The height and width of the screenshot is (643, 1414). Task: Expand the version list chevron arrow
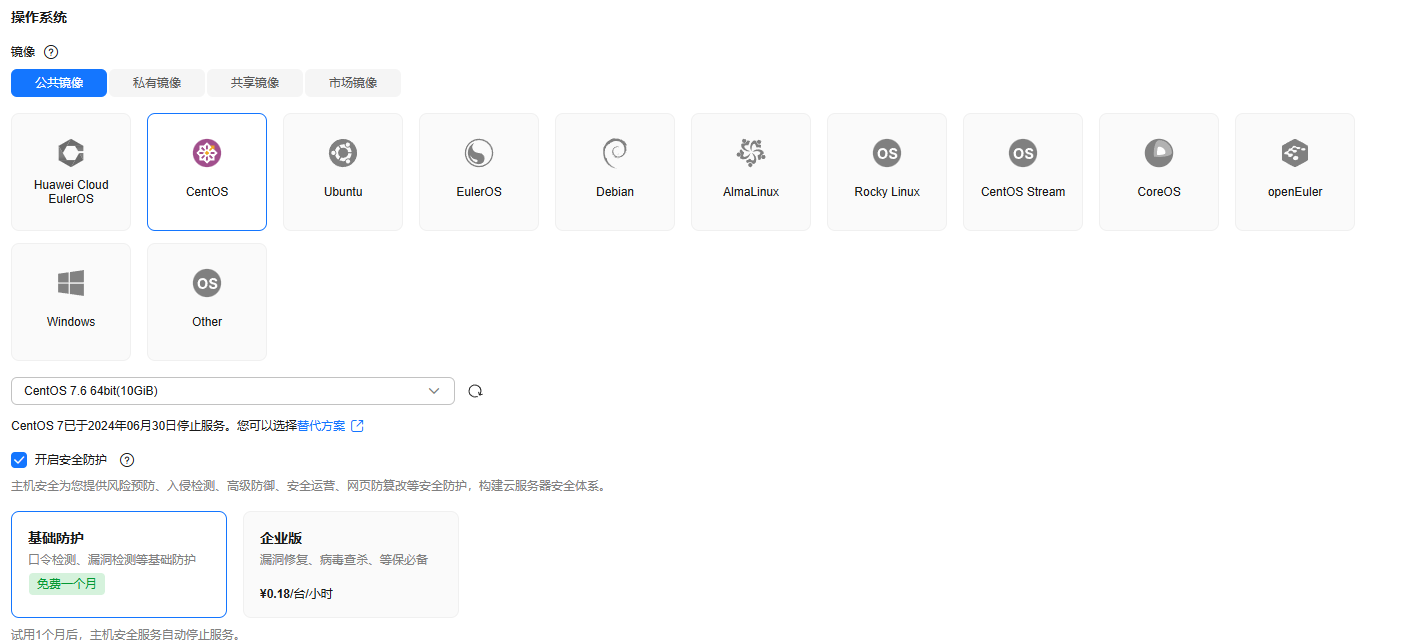click(434, 391)
